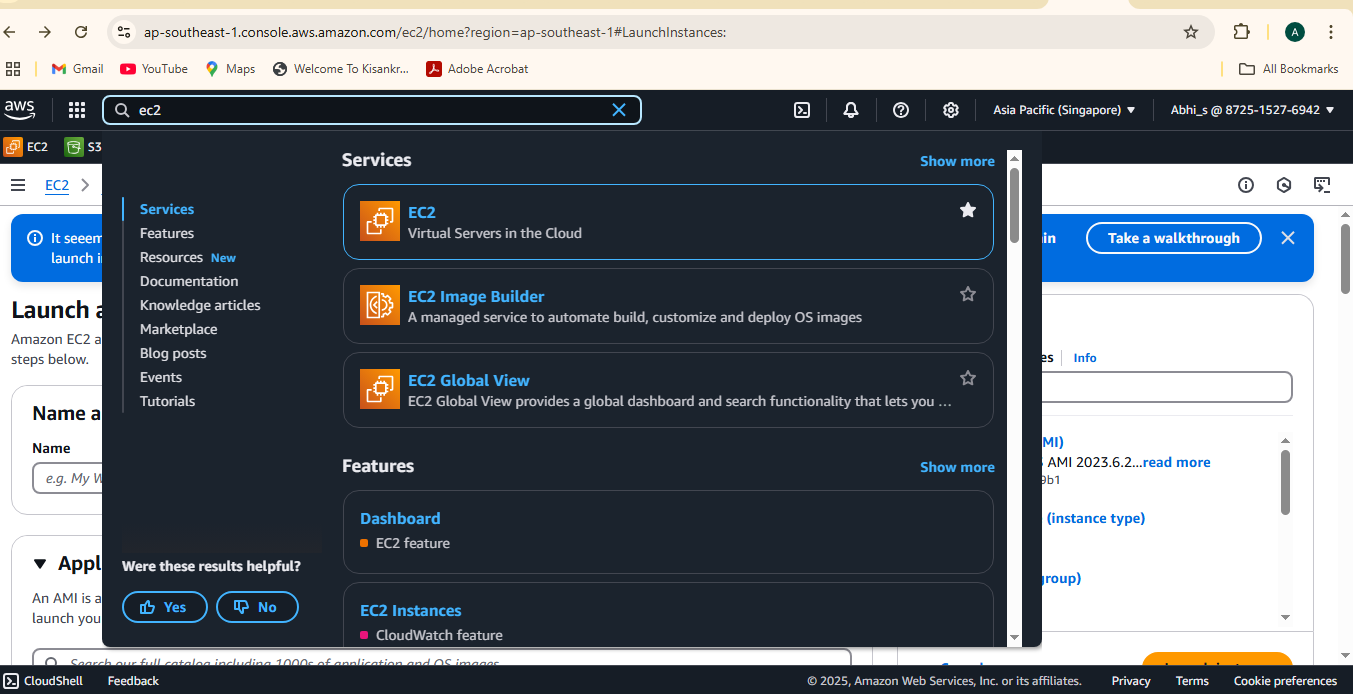
Task: Open the settings gear in AWS header
Action: [x=951, y=110]
